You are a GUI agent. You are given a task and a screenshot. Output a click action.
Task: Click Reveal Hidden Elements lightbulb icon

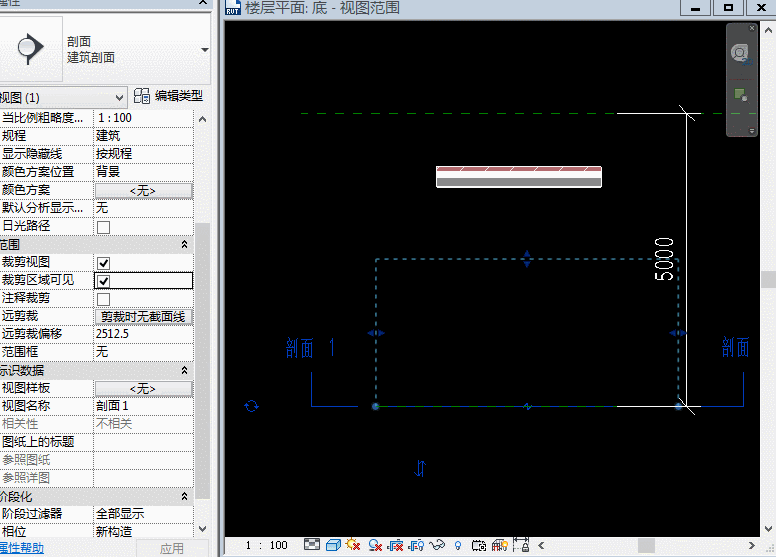[x=458, y=546]
